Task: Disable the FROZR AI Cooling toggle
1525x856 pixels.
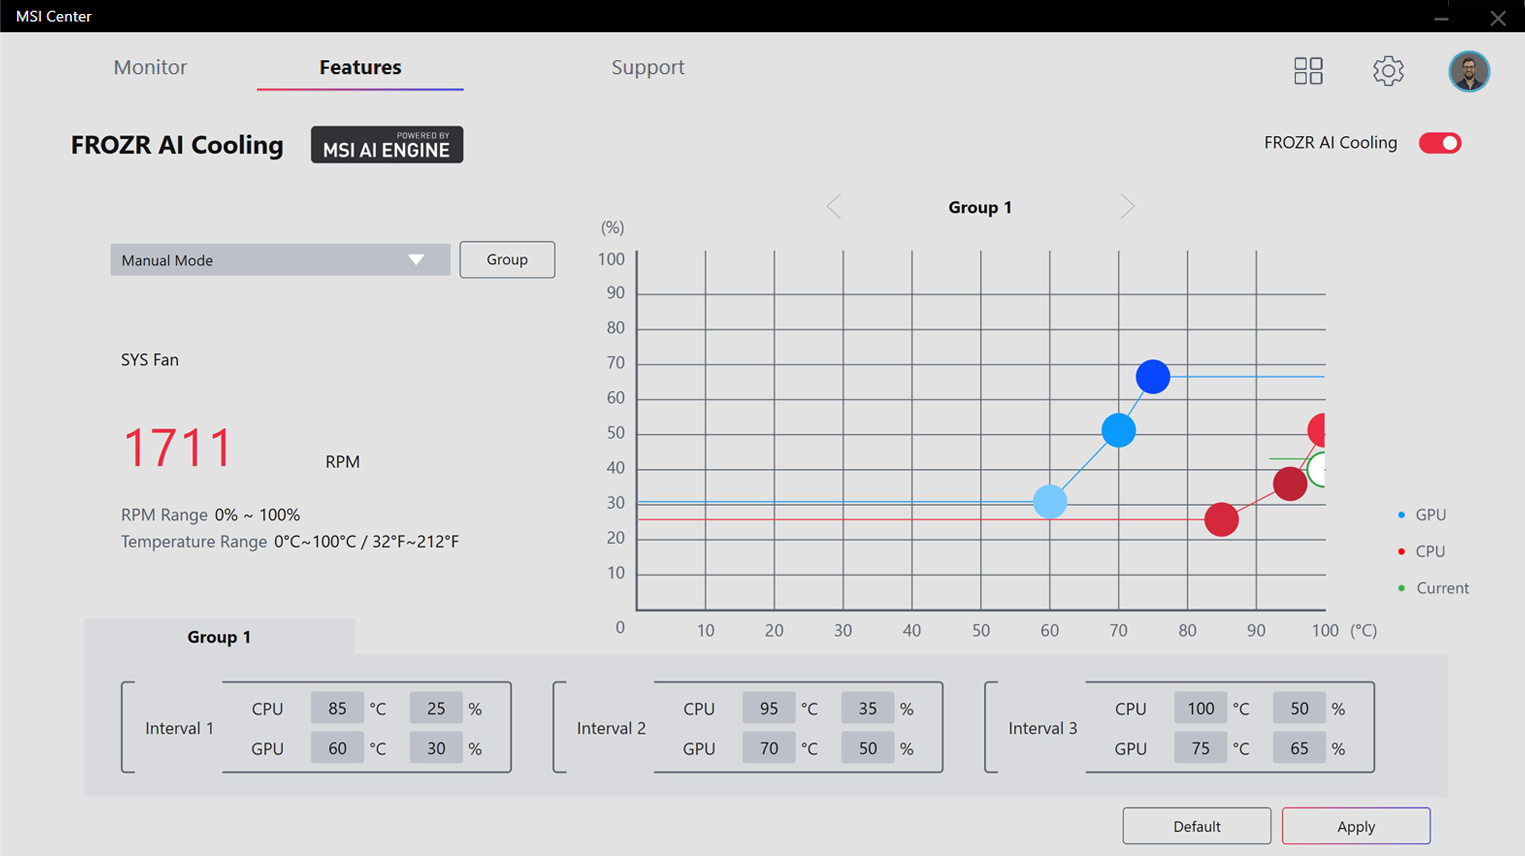Action: (x=1439, y=143)
